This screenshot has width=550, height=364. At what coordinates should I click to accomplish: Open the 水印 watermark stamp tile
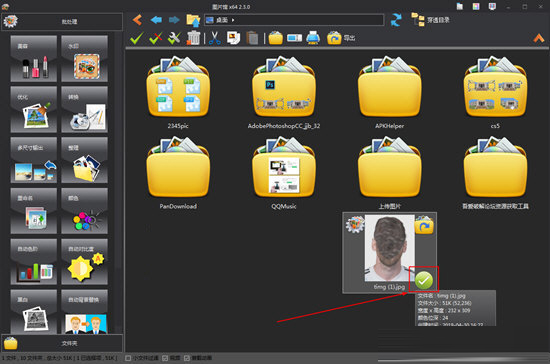[x=85, y=59]
